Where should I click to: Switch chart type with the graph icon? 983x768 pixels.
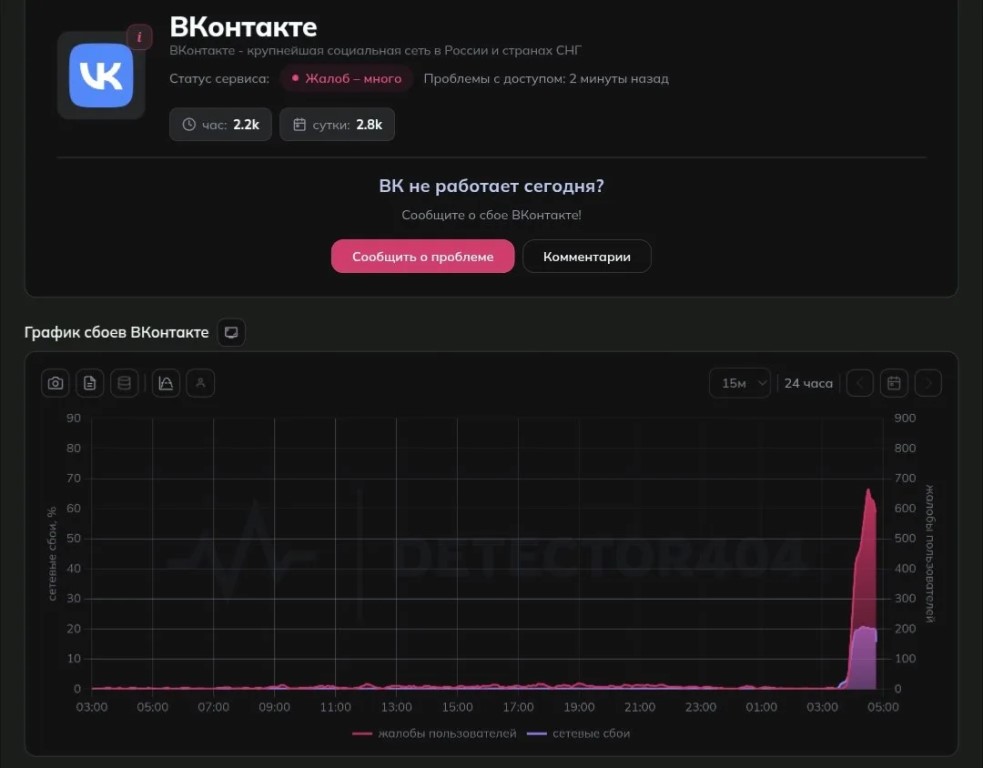pos(166,383)
